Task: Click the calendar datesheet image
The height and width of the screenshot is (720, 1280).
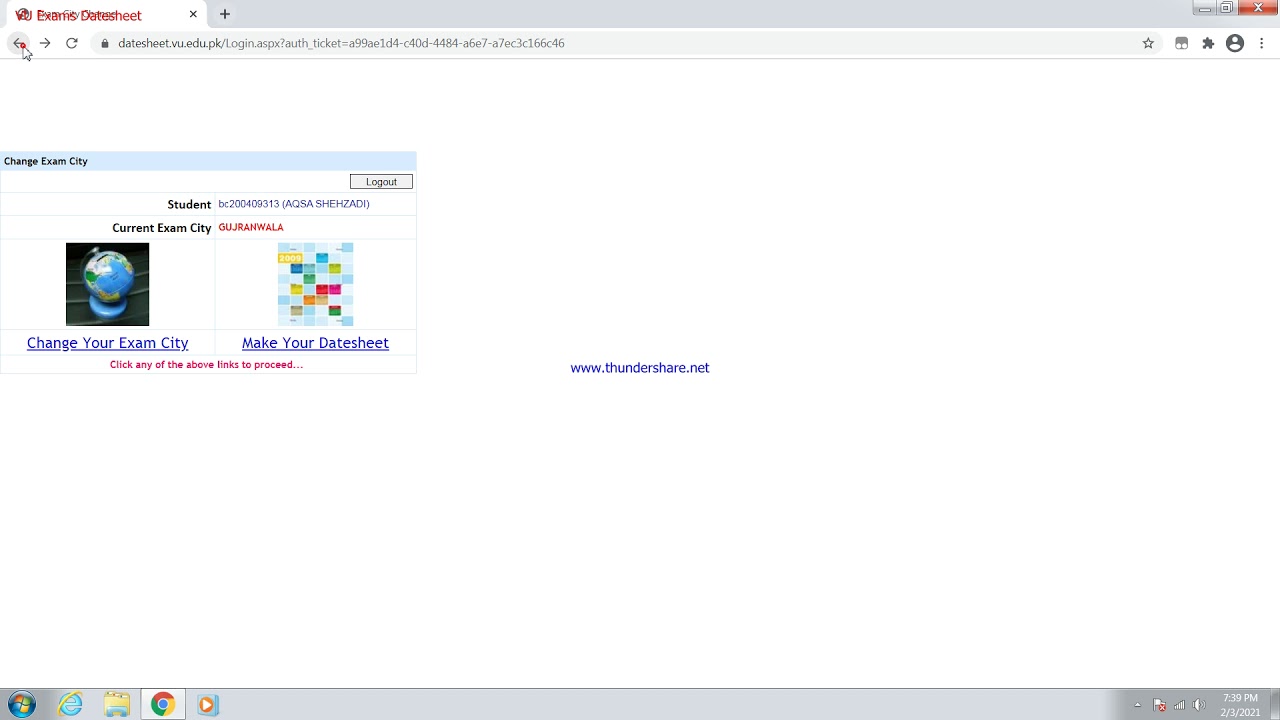Action: click(315, 284)
